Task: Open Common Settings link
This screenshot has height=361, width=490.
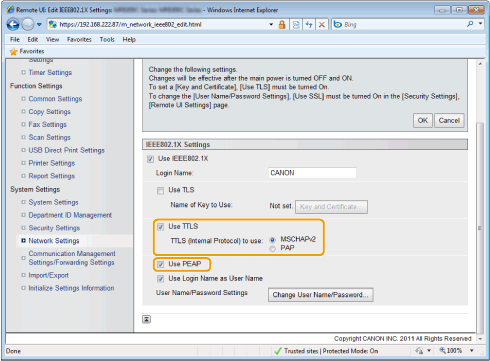Action: [55, 99]
